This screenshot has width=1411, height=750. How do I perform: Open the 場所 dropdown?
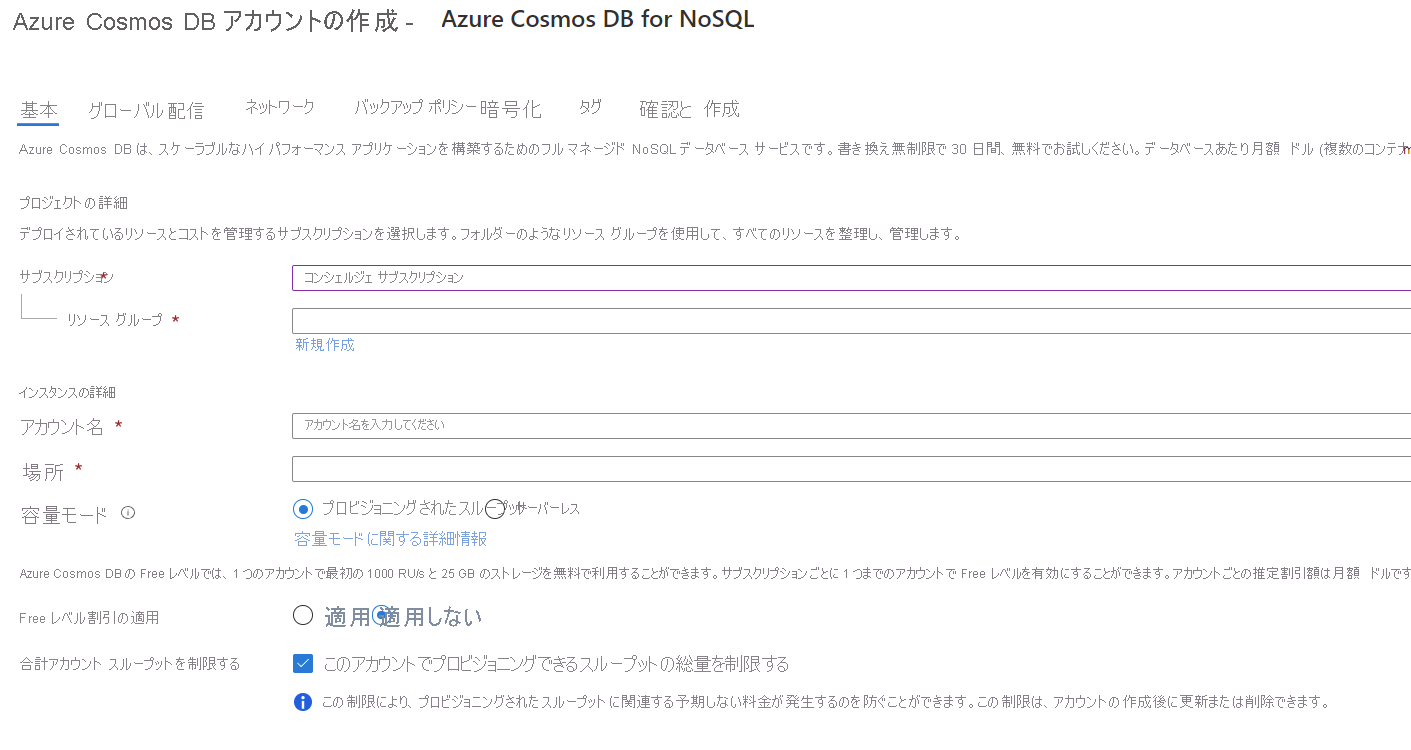(851, 469)
